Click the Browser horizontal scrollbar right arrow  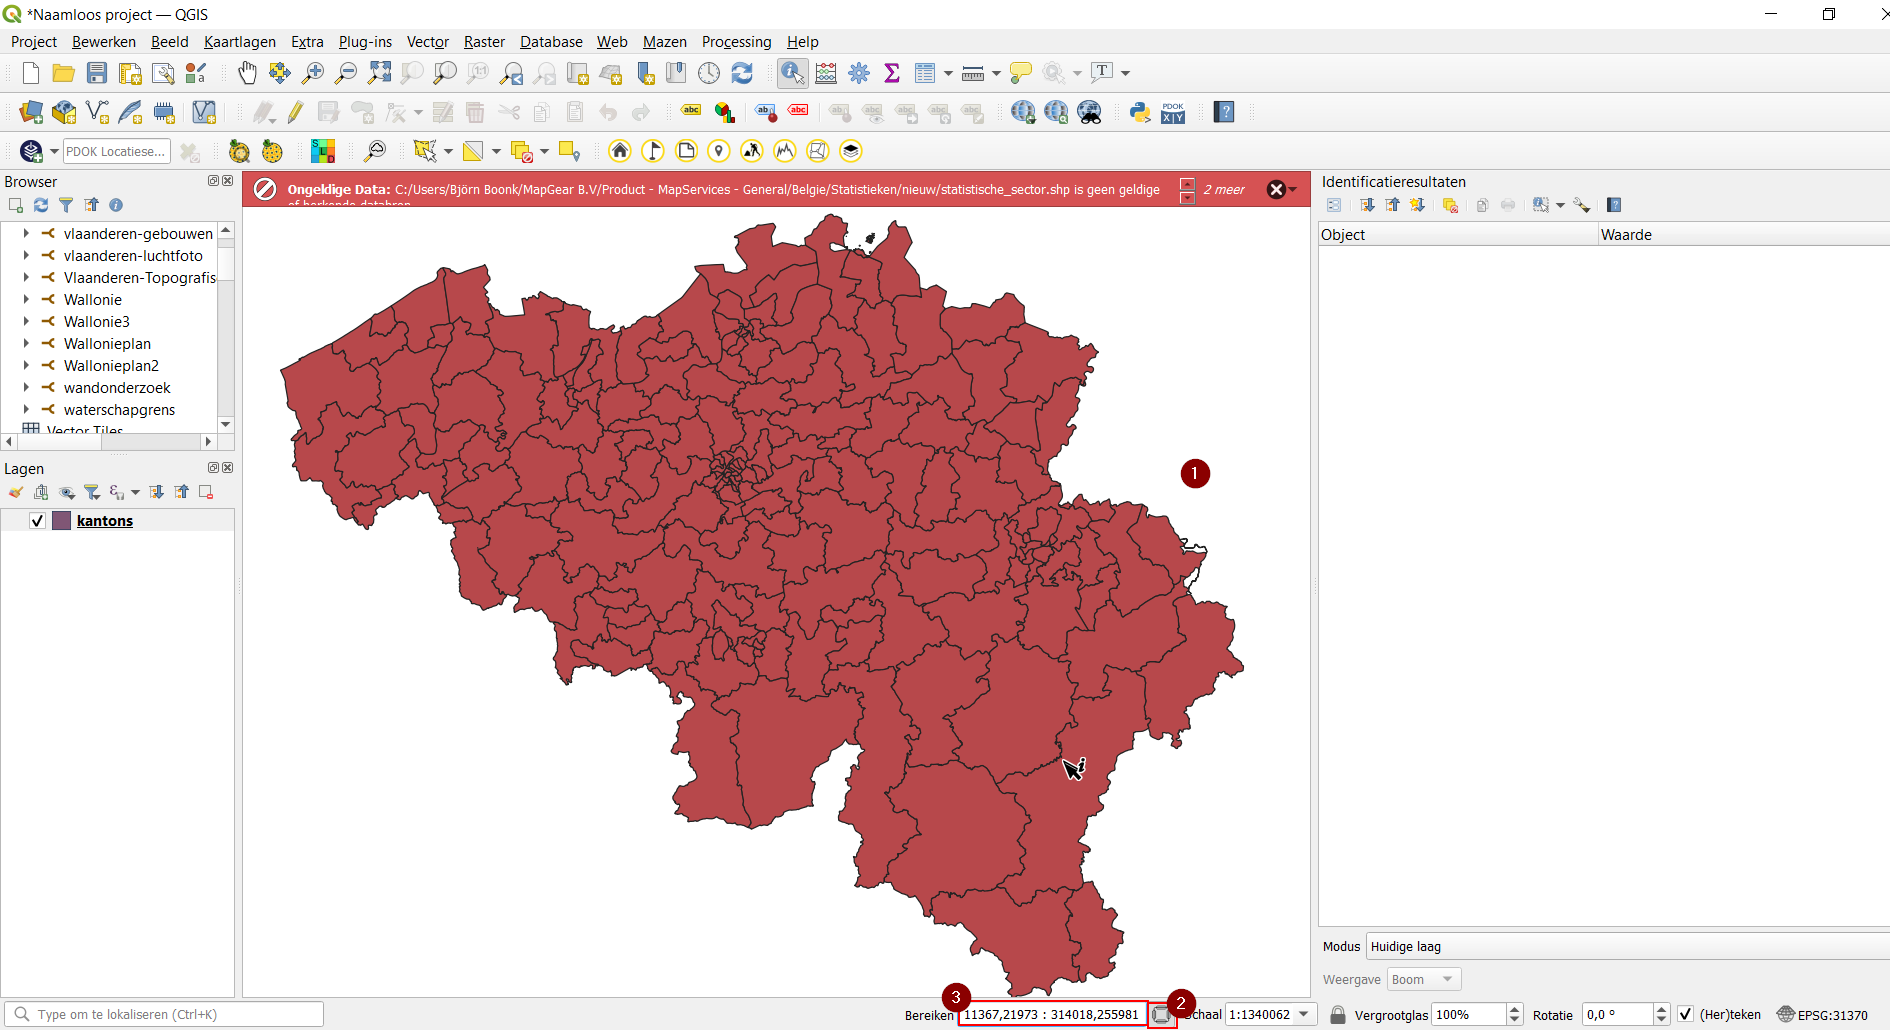[208, 441]
